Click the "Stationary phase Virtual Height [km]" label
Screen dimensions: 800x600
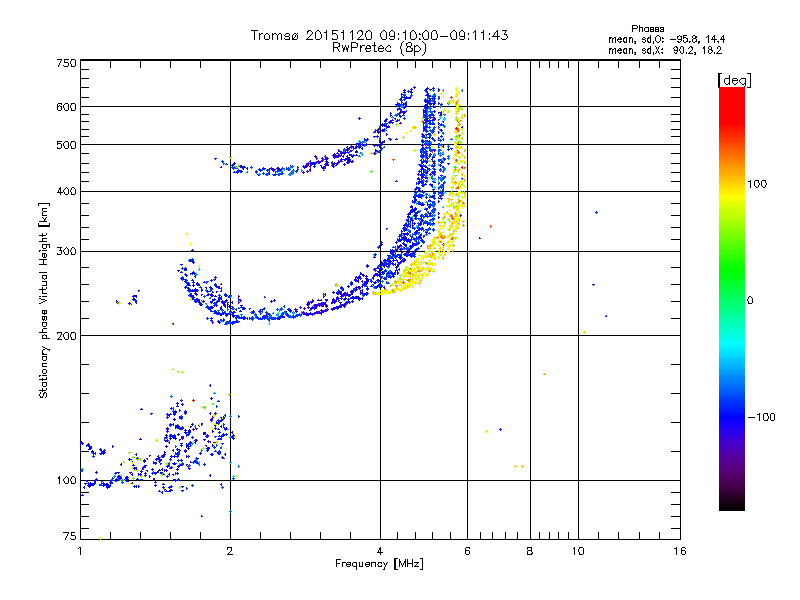click(x=44, y=301)
